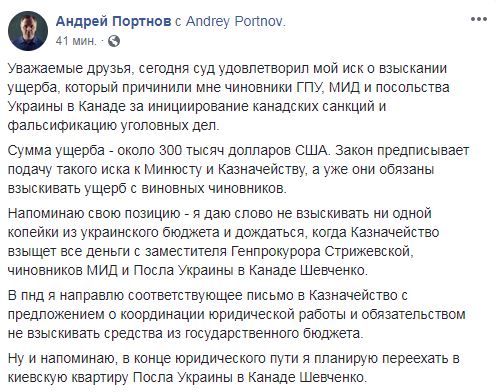Open the tagged Andrey Portnov profile link
This screenshot has height=392, width=496.
pyautogui.click(x=236, y=22)
